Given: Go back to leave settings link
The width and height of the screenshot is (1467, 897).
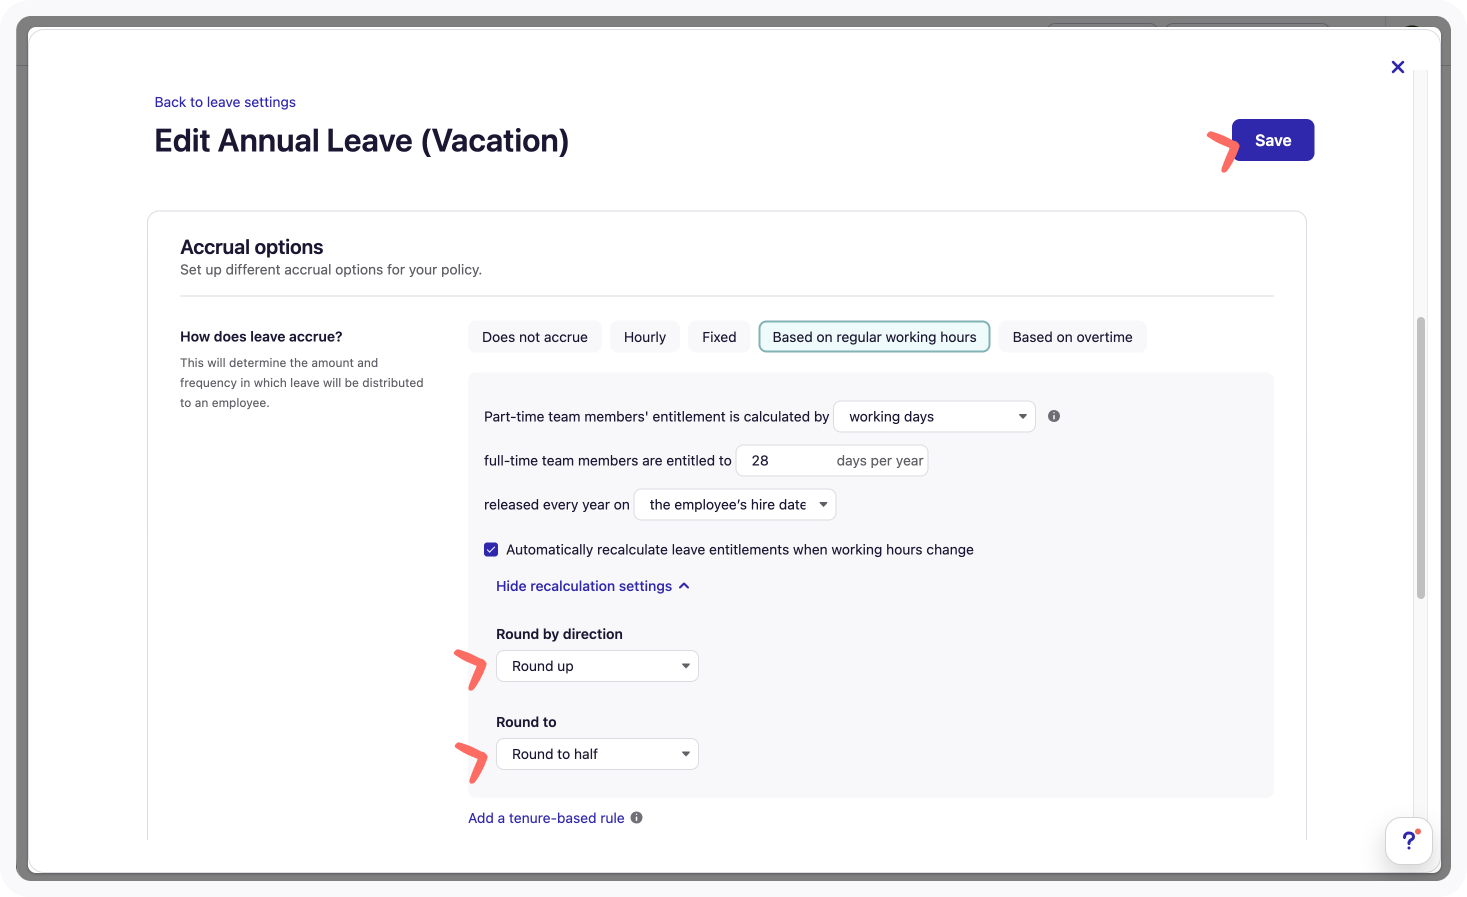Looking at the screenshot, I should tap(225, 102).
